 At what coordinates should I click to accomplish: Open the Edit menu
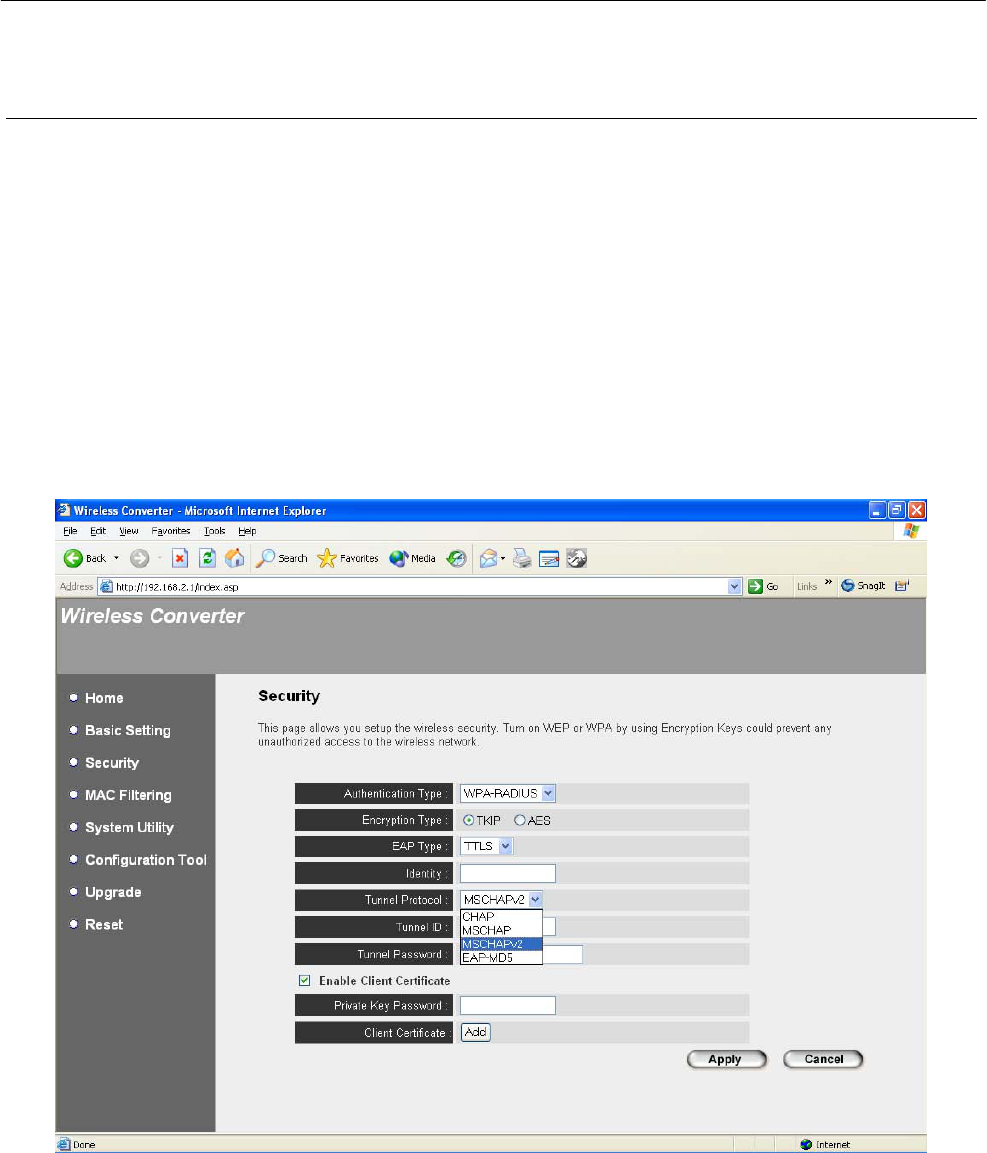click(x=98, y=531)
